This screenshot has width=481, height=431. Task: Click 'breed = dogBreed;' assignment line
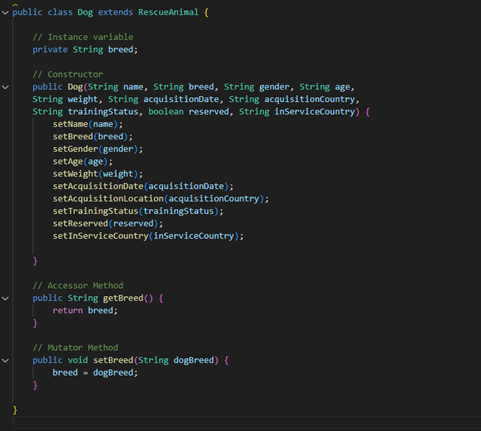tap(95, 373)
